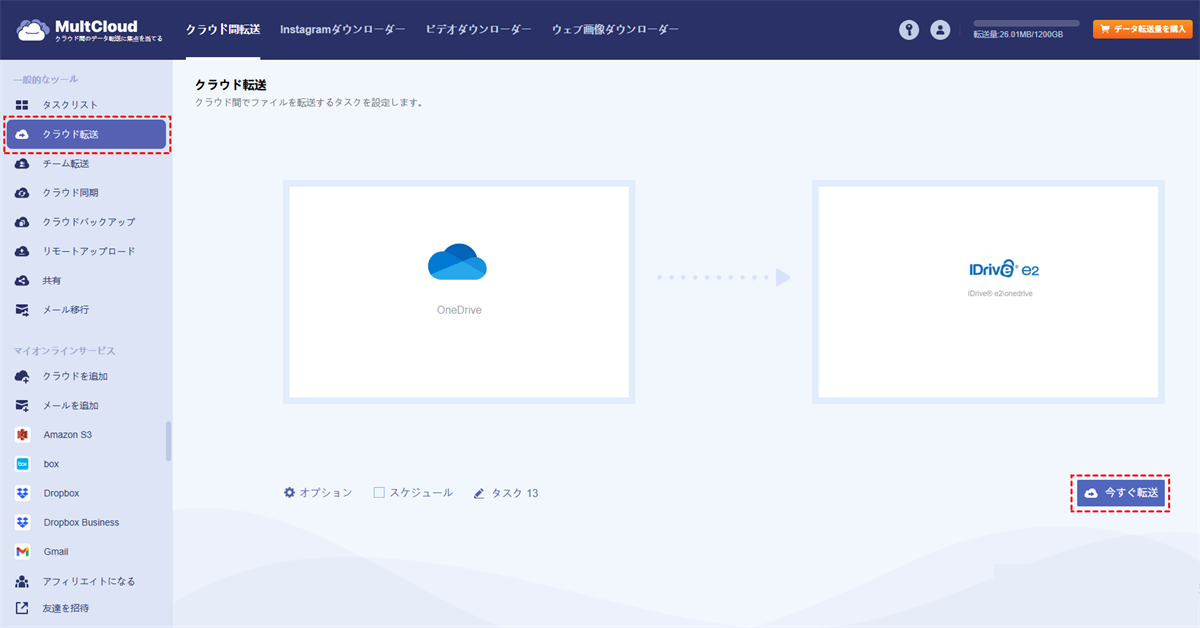The height and width of the screenshot is (628, 1200).
Task: Edit タスク 13 name
Action: point(515,493)
